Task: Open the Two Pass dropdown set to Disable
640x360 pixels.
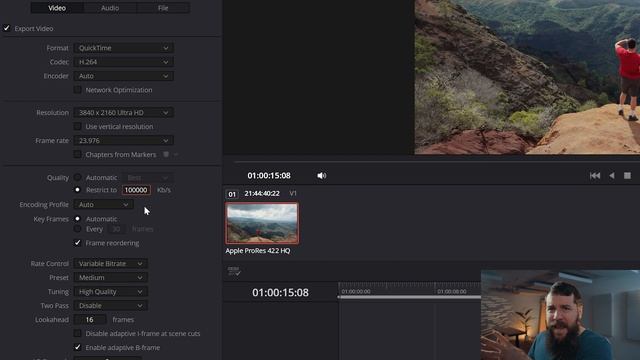Action: point(110,305)
